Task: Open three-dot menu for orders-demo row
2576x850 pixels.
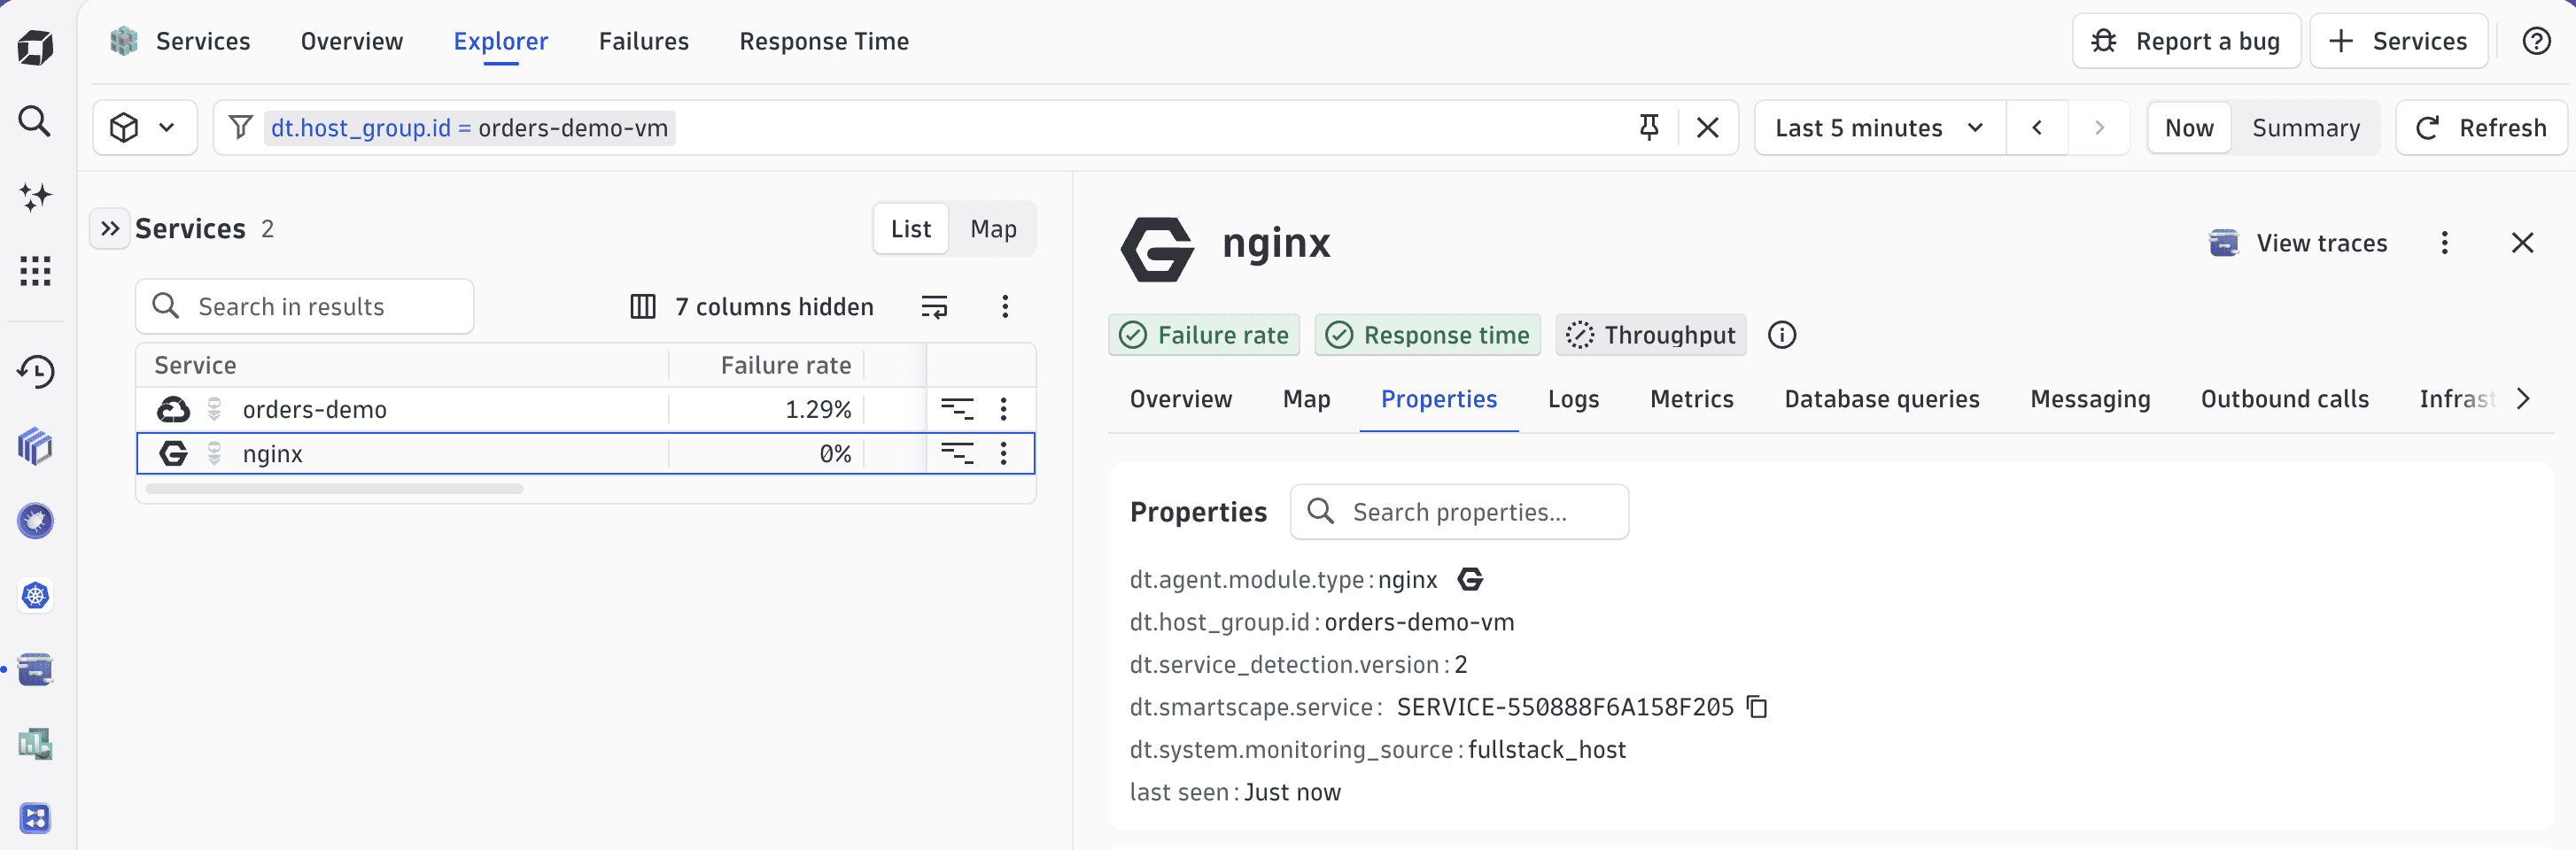Action: [x=1003, y=408]
